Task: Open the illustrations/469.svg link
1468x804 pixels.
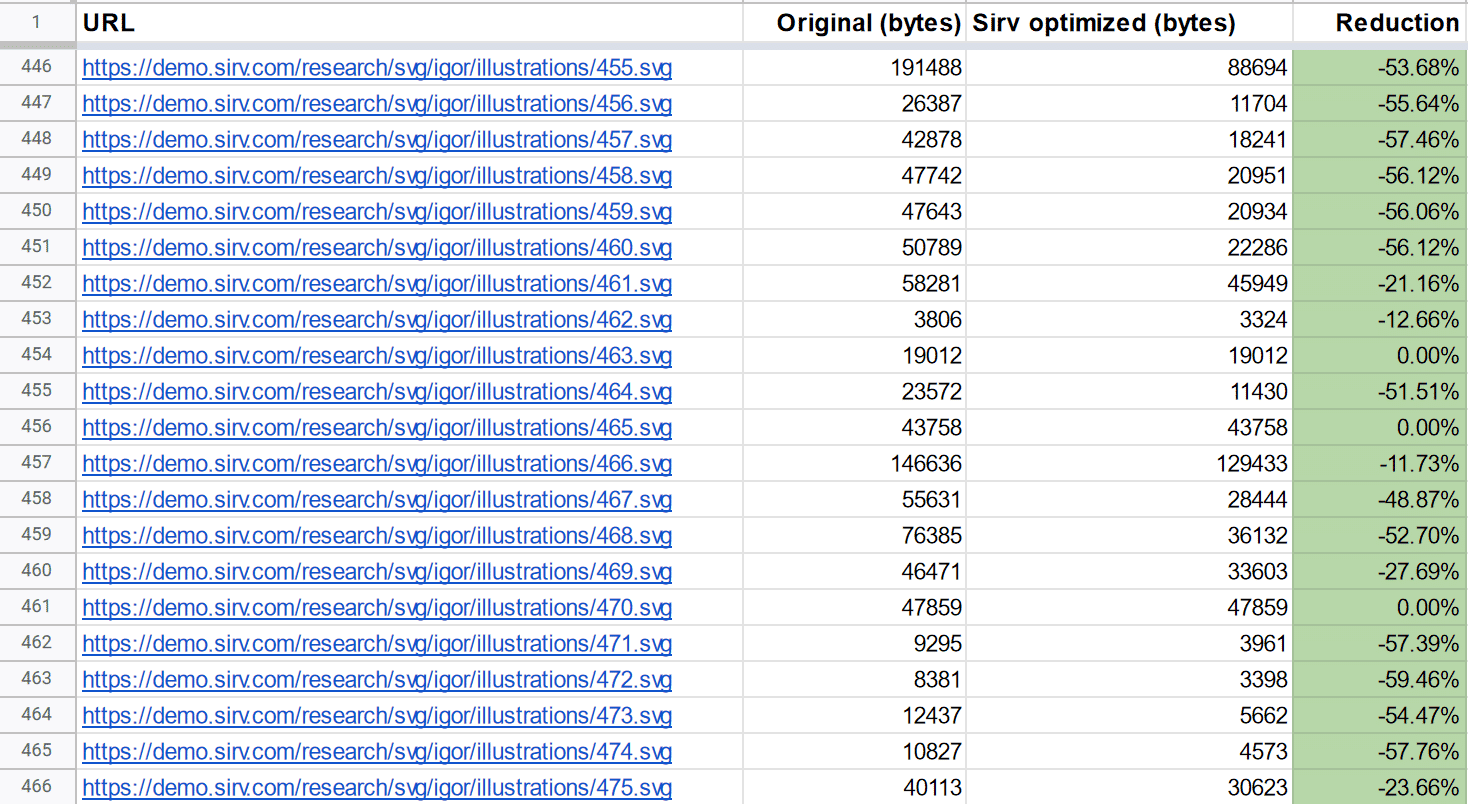Action: tap(377, 572)
